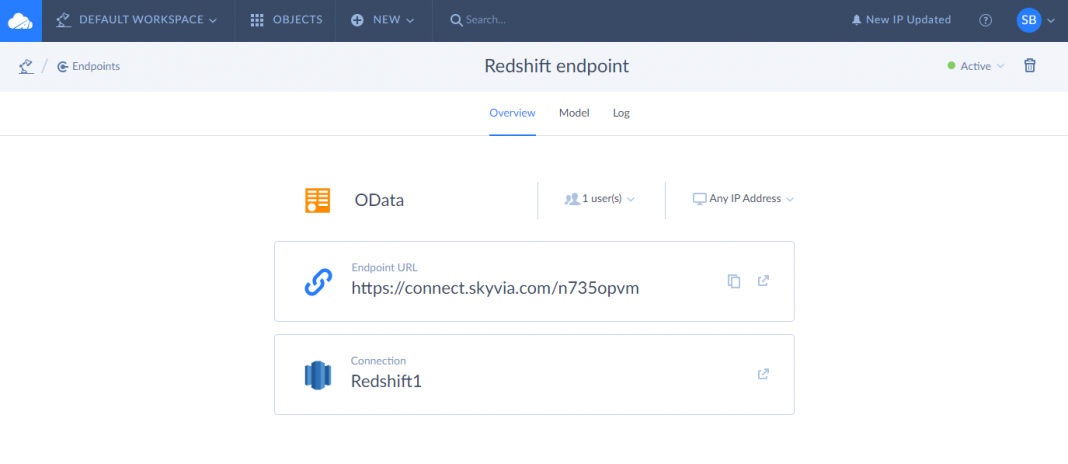Copy the endpoint URL to clipboard
Image resolution: width=1068 pixels, height=464 pixels.
[x=734, y=282]
